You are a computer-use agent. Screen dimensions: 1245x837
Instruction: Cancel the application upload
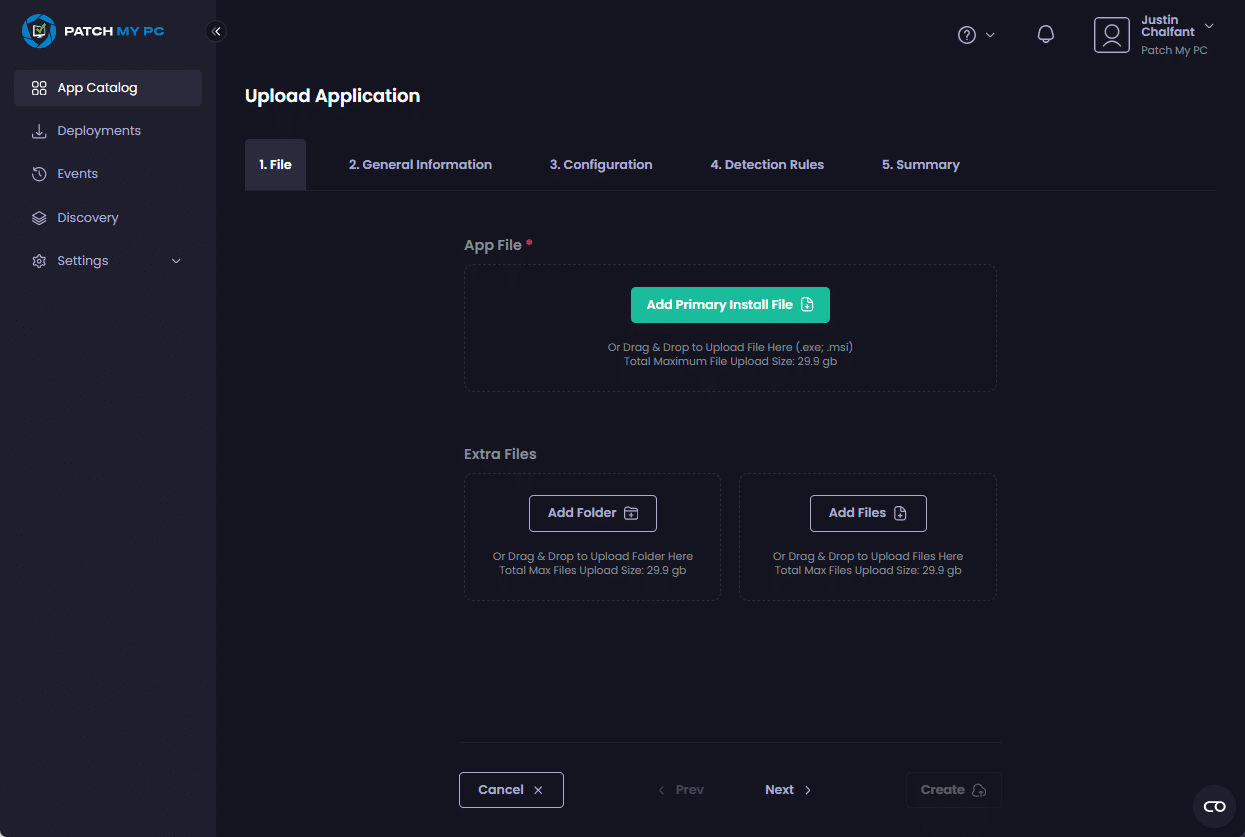[511, 790]
